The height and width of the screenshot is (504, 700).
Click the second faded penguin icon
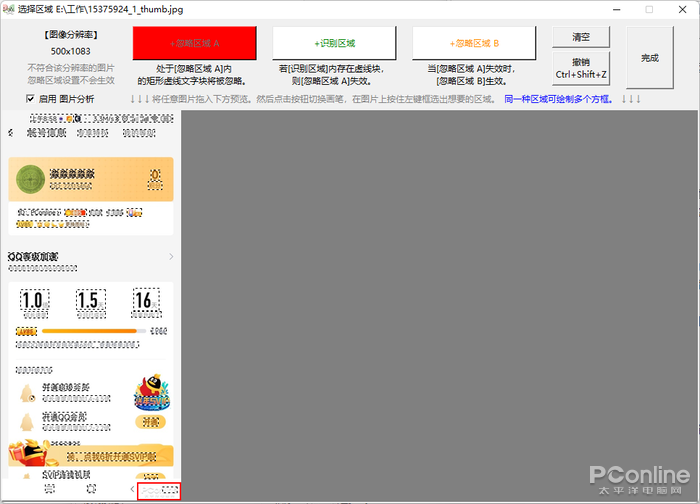[28, 420]
